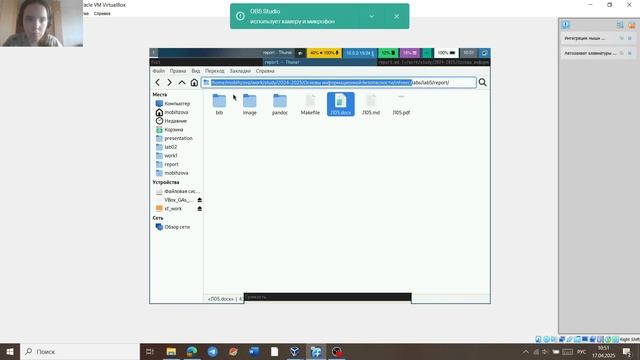The image size is (640, 360).
Task: Open the Правка menu
Action: click(x=178, y=71)
